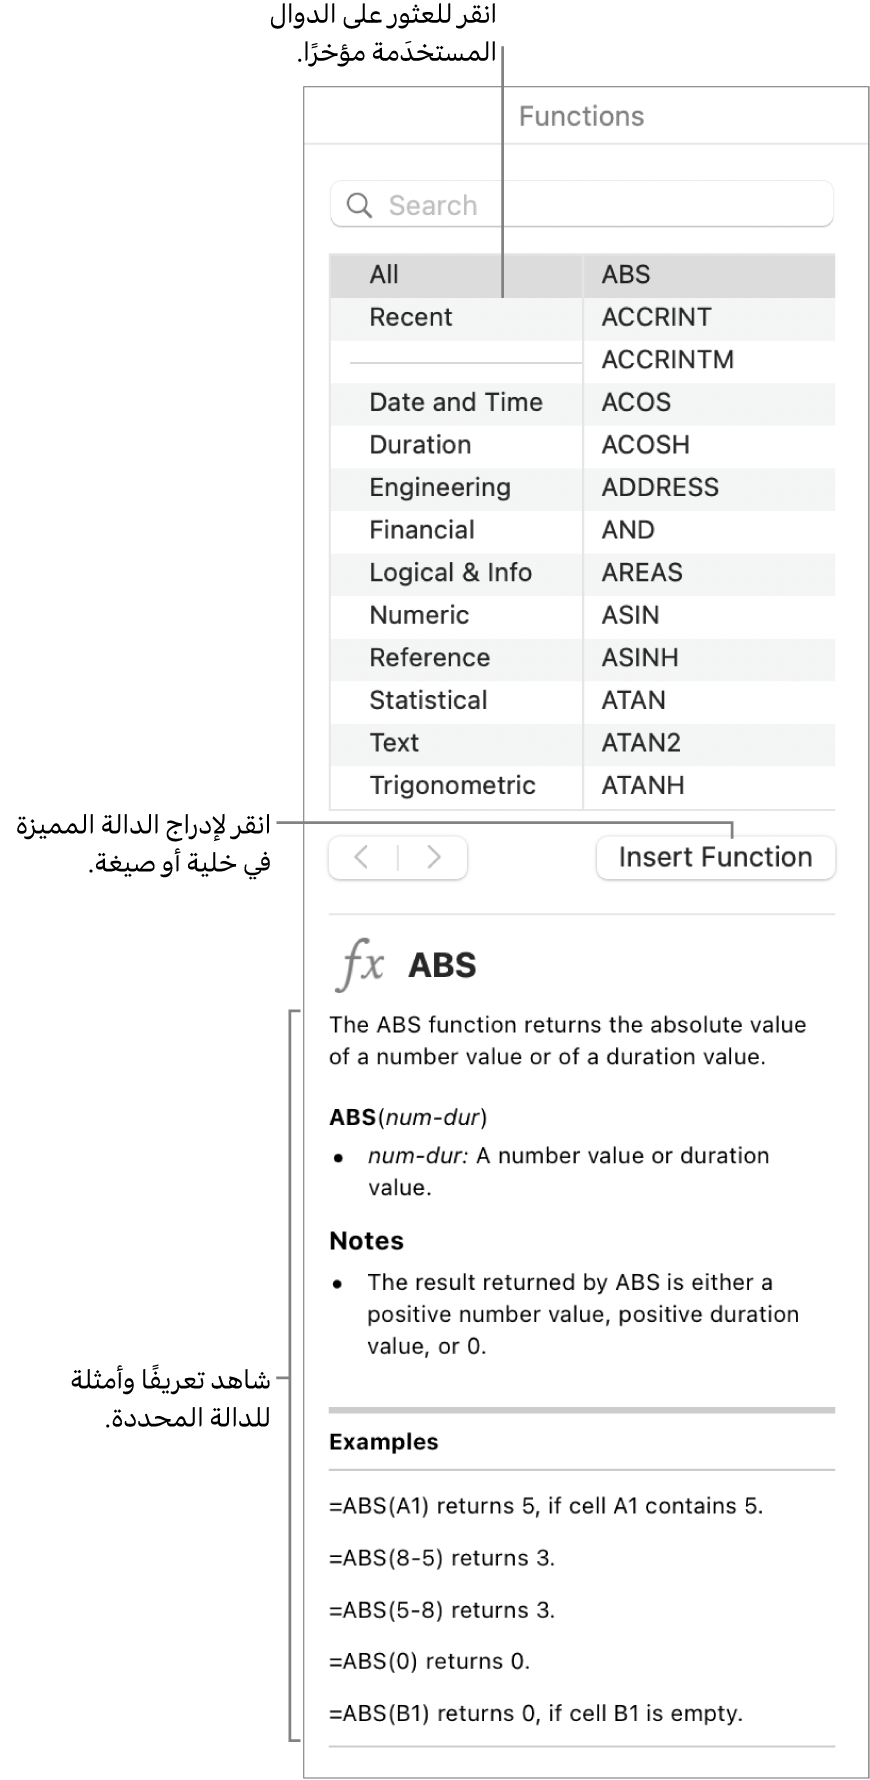Image resolution: width=870 pixels, height=1780 pixels.
Task: Choose the Text category
Action: [394, 743]
